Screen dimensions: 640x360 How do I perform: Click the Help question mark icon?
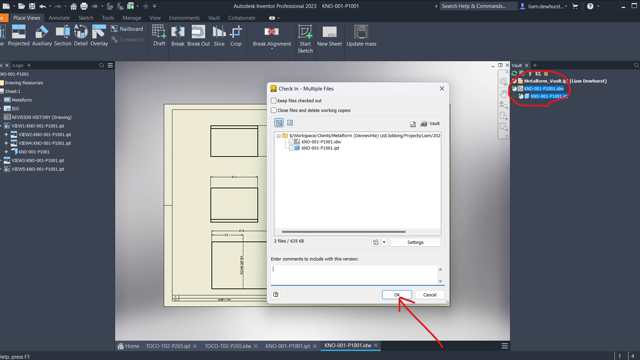590,6
